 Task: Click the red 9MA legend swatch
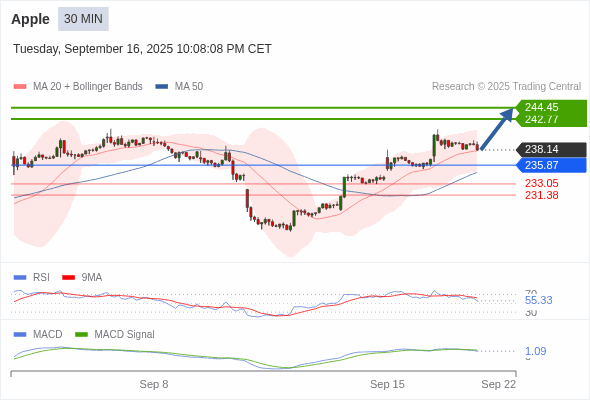coord(68,278)
